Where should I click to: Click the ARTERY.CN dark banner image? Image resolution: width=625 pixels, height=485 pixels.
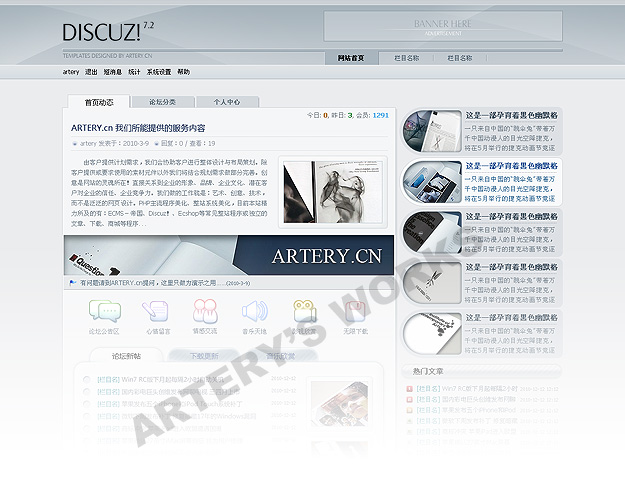point(230,256)
